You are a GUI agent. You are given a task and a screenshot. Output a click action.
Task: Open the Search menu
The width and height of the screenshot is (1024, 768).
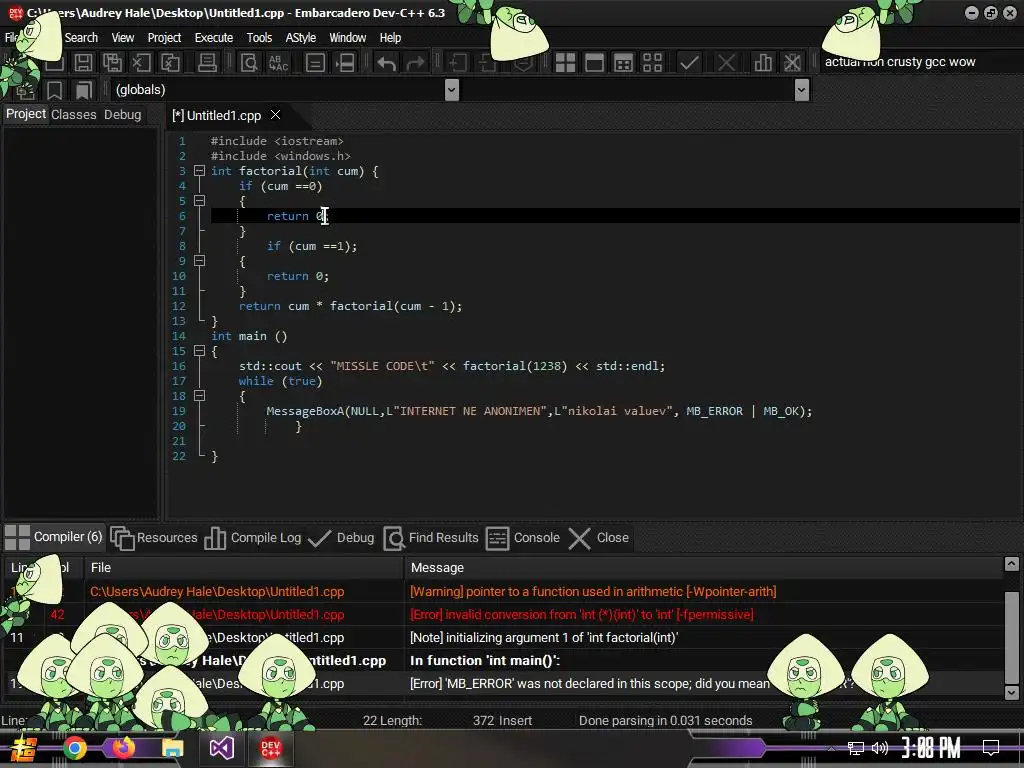click(81, 38)
